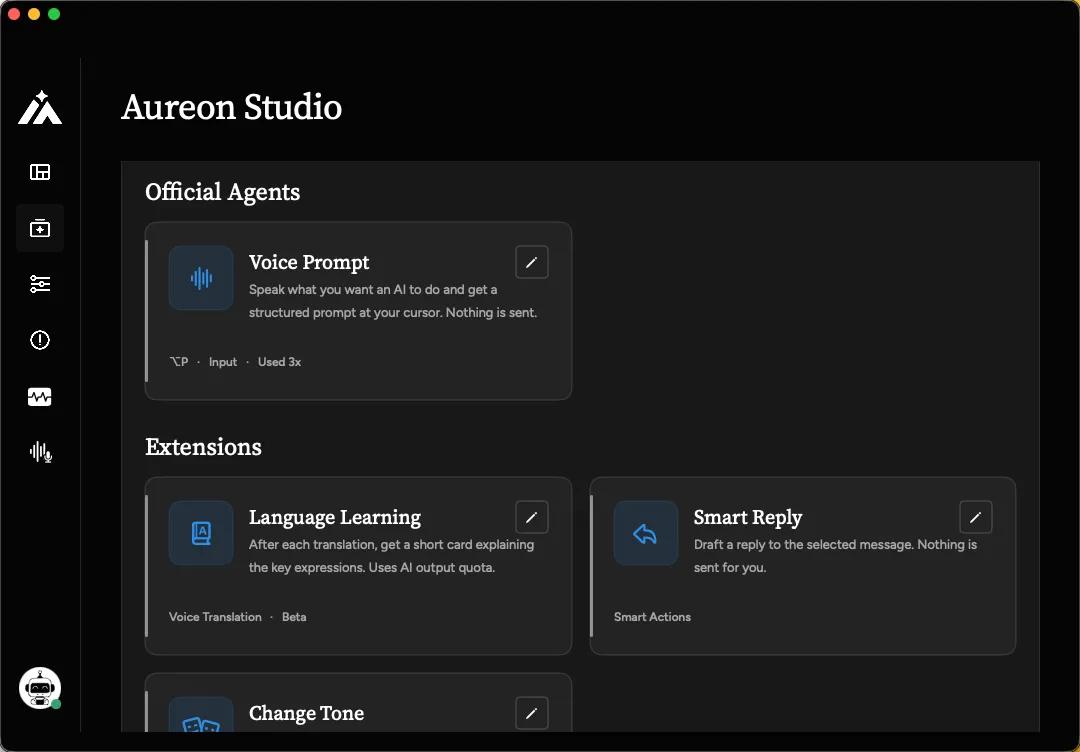Open the Smart Reply card title

747,517
